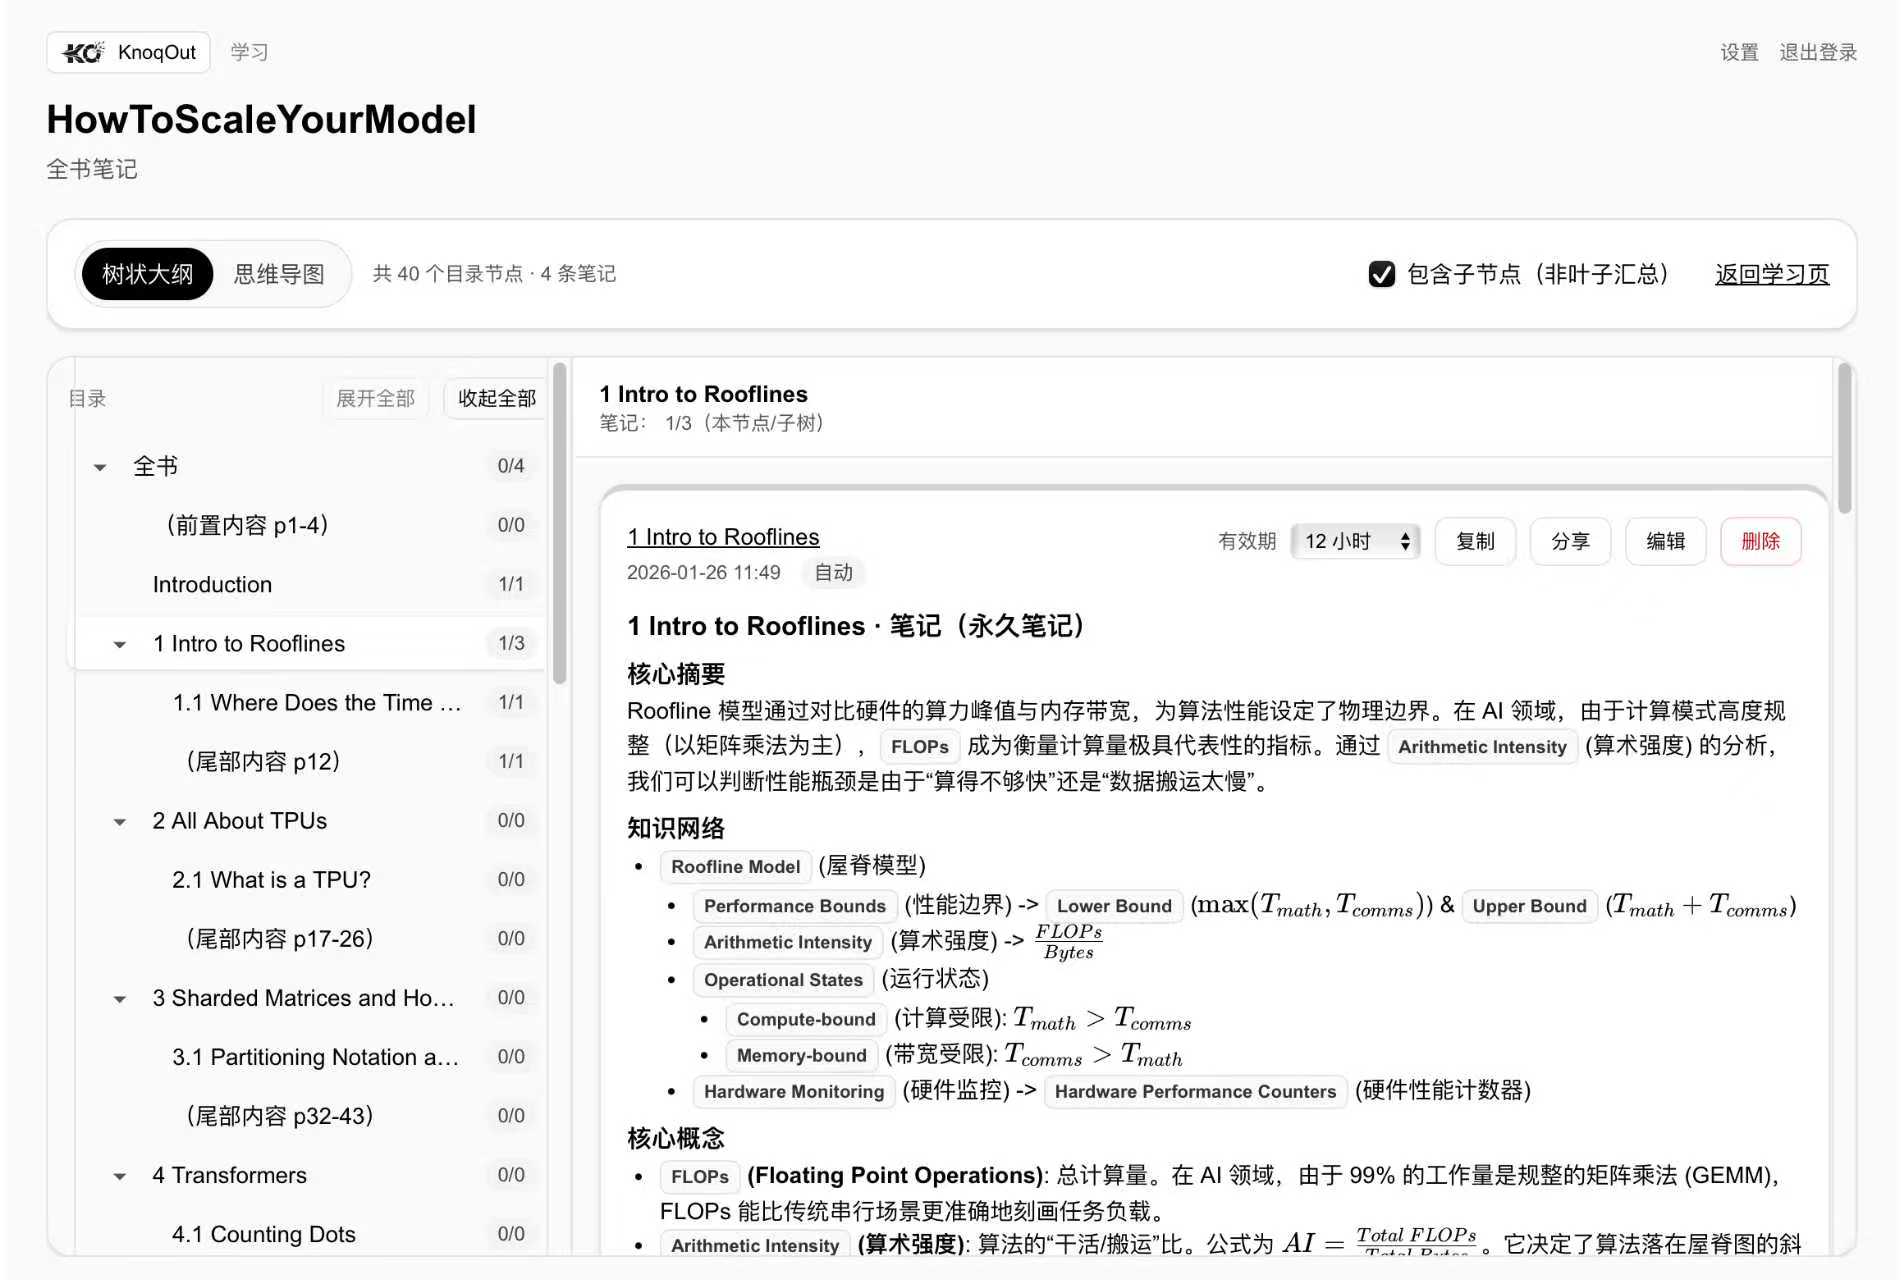Expand the 4 Transformers node
Image resolution: width=1904 pixels, height=1280 pixels.
point(120,1175)
